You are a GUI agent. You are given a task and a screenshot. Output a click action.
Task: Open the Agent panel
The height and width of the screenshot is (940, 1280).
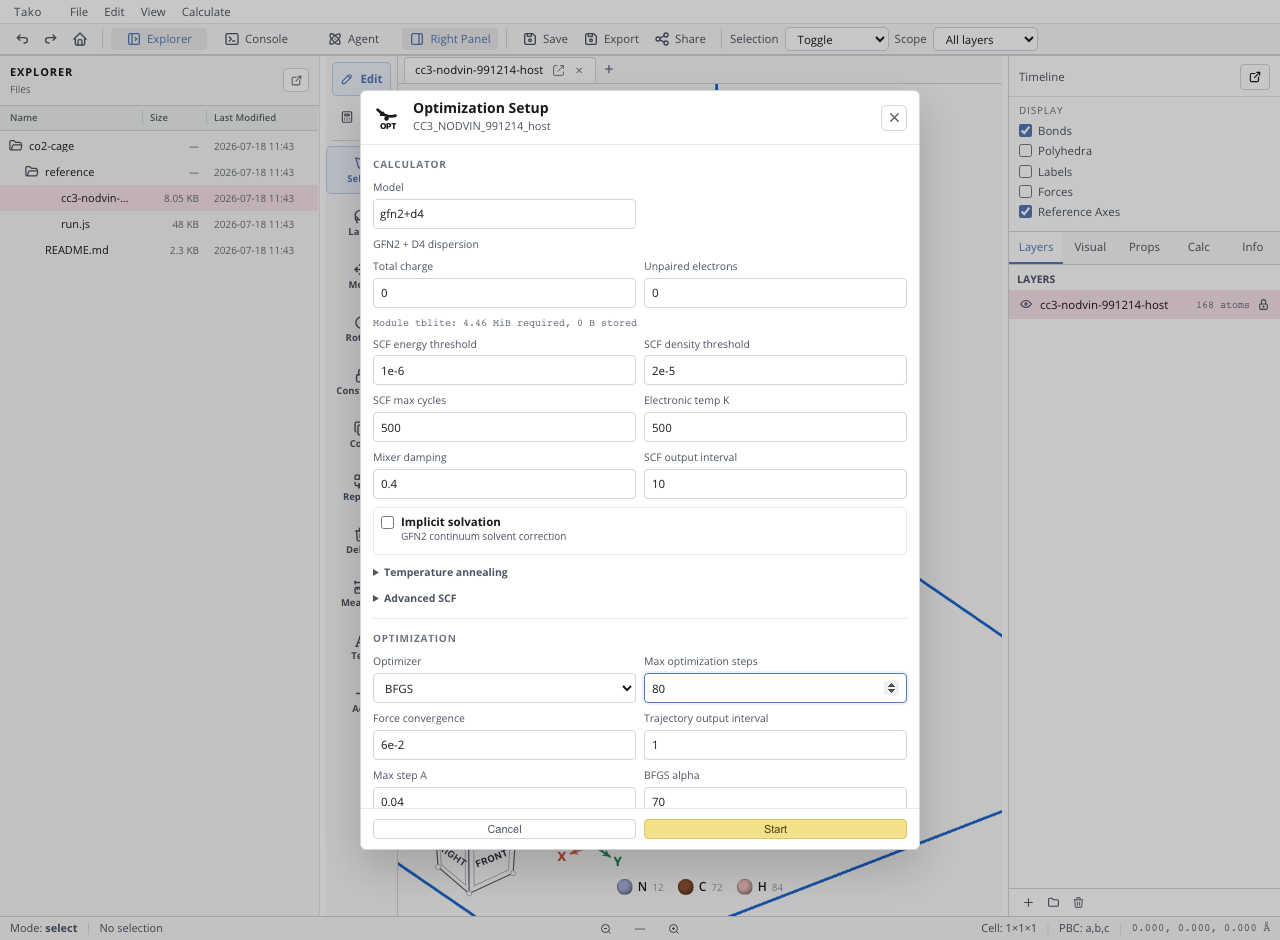pos(354,39)
